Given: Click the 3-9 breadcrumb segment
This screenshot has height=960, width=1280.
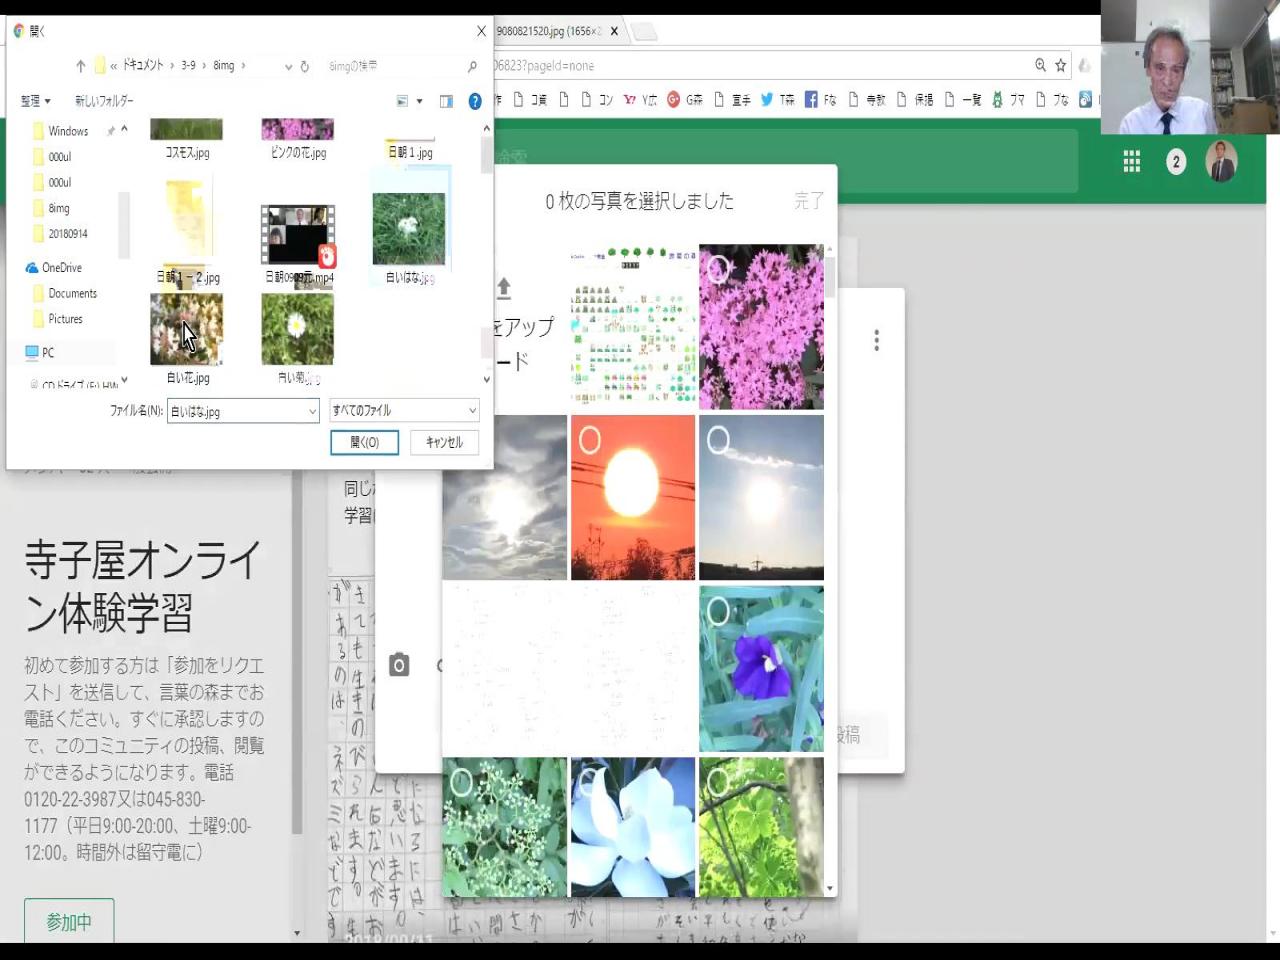Looking at the screenshot, I should tap(188, 66).
